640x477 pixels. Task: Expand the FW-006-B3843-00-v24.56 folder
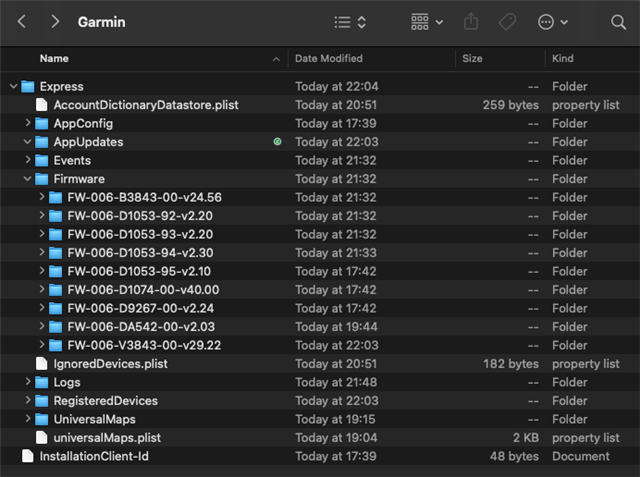41,197
